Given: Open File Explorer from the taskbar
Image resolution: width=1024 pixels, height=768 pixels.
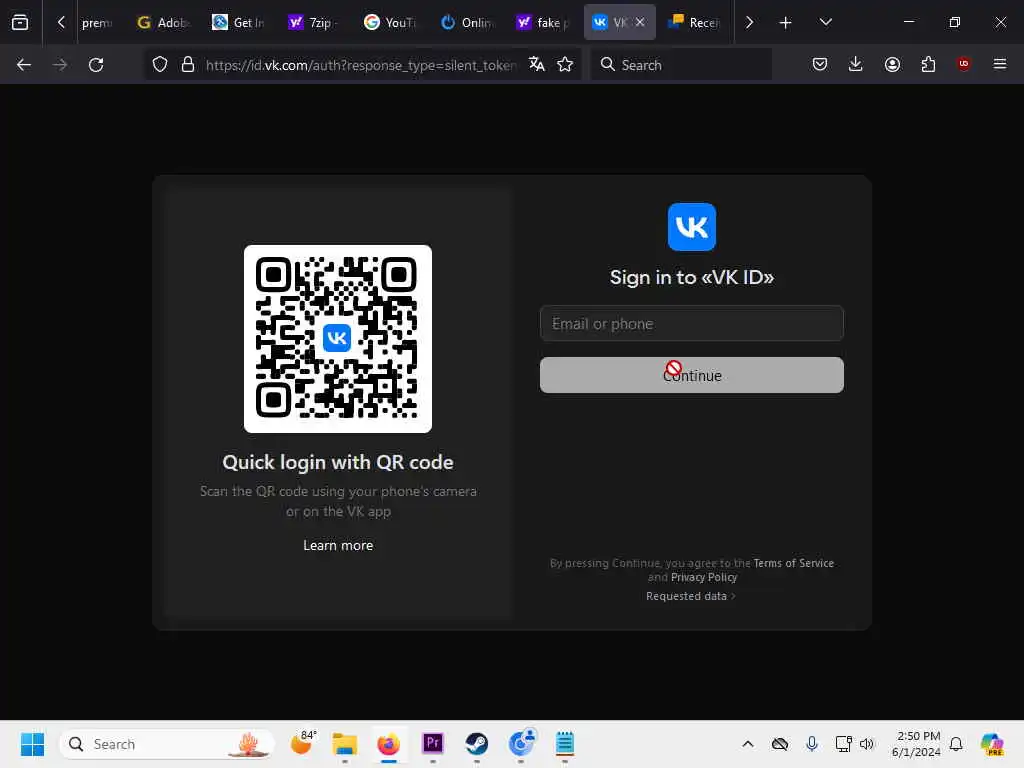Looking at the screenshot, I should tap(345, 744).
